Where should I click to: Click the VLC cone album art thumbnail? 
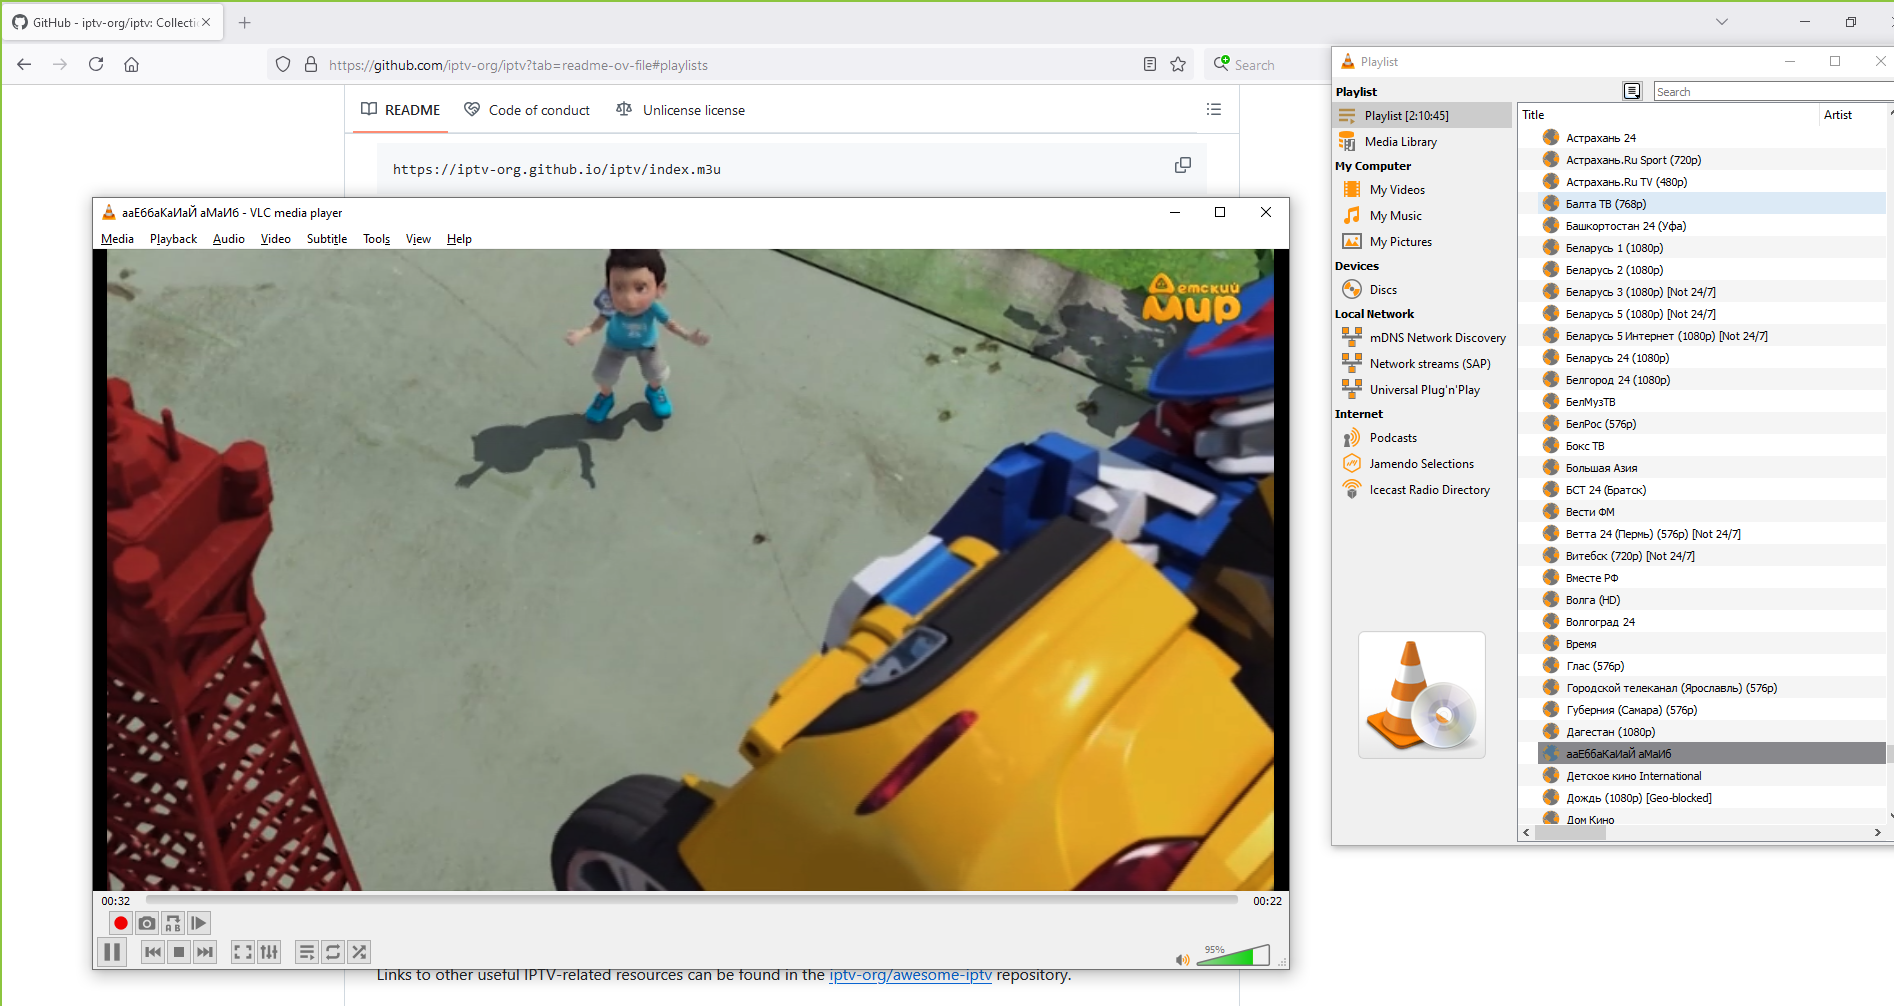tap(1421, 695)
